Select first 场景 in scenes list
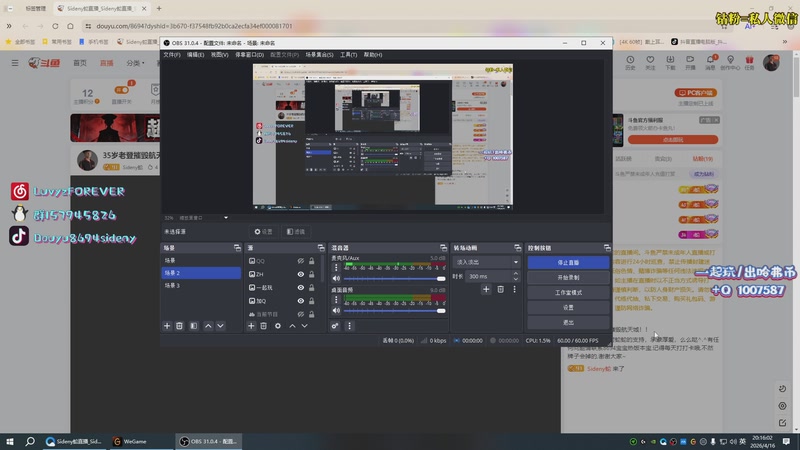 pos(201,260)
